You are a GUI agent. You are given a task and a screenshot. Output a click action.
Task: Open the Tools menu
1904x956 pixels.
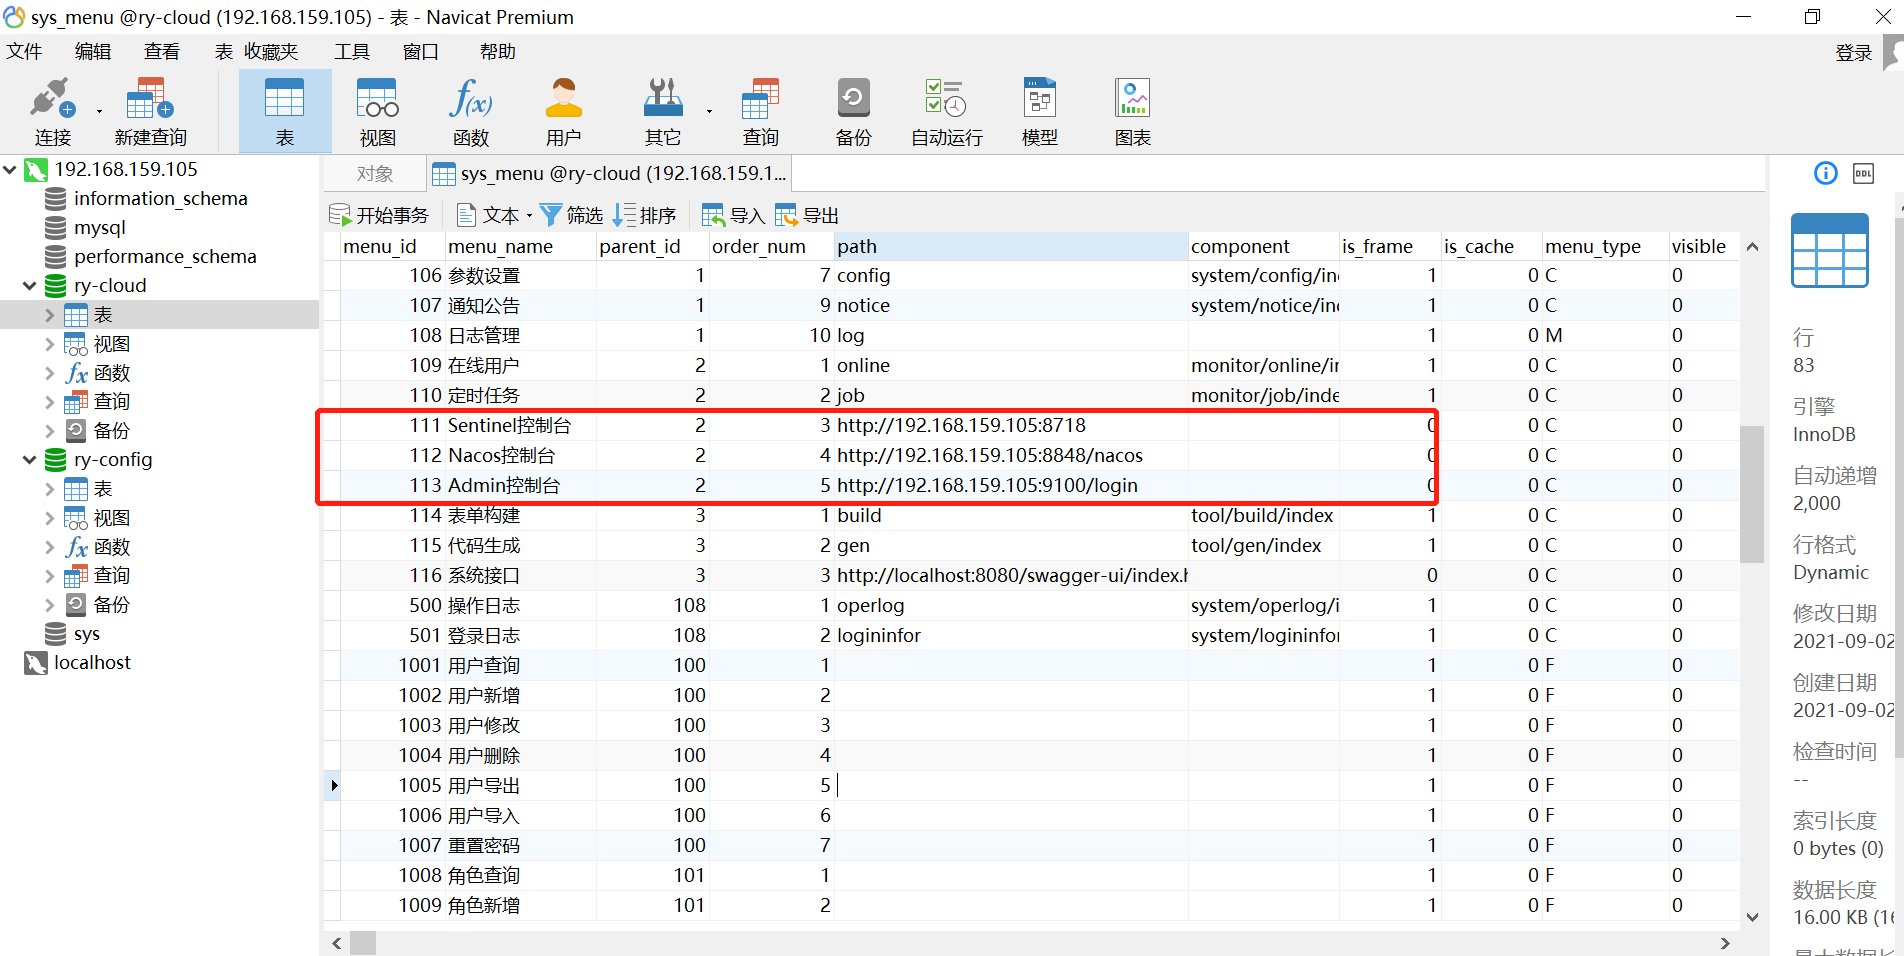click(x=352, y=52)
